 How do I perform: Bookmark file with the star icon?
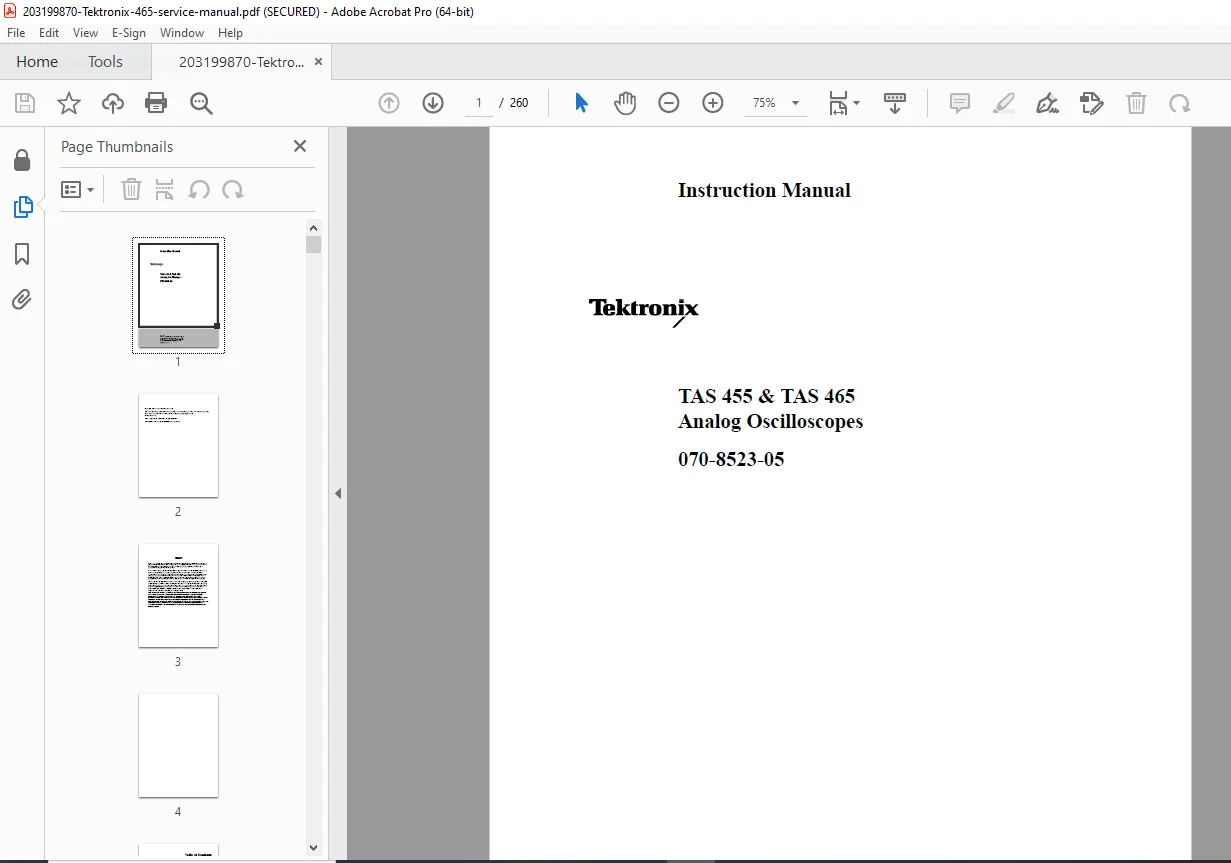point(69,103)
